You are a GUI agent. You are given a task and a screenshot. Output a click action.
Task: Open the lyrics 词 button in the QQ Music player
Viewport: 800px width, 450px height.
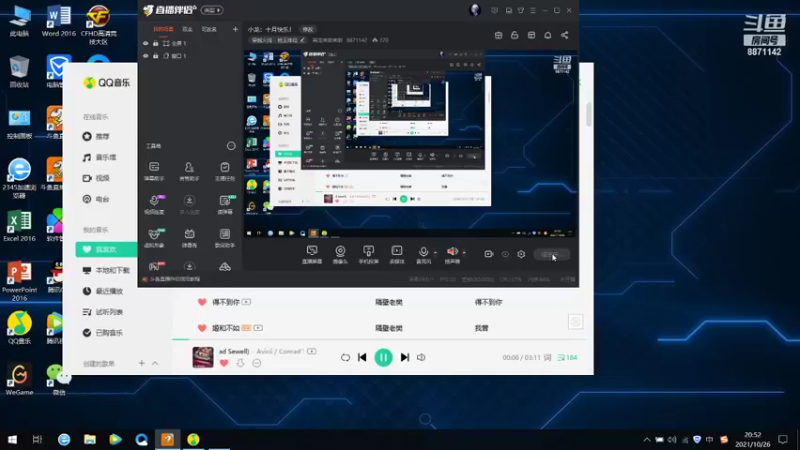coord(547,358)
